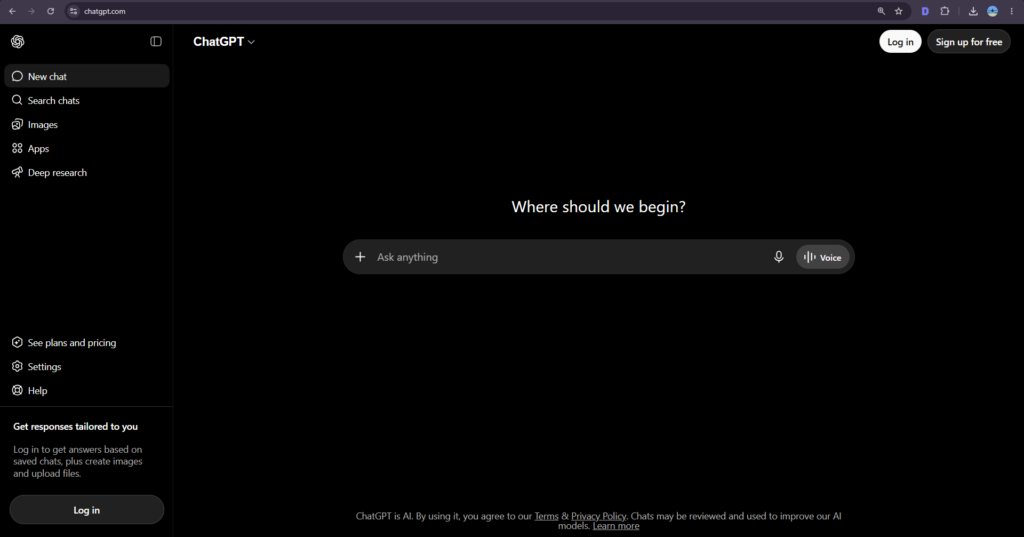
Task: Click the Deep research telescope icon
Action: (17, 172)
